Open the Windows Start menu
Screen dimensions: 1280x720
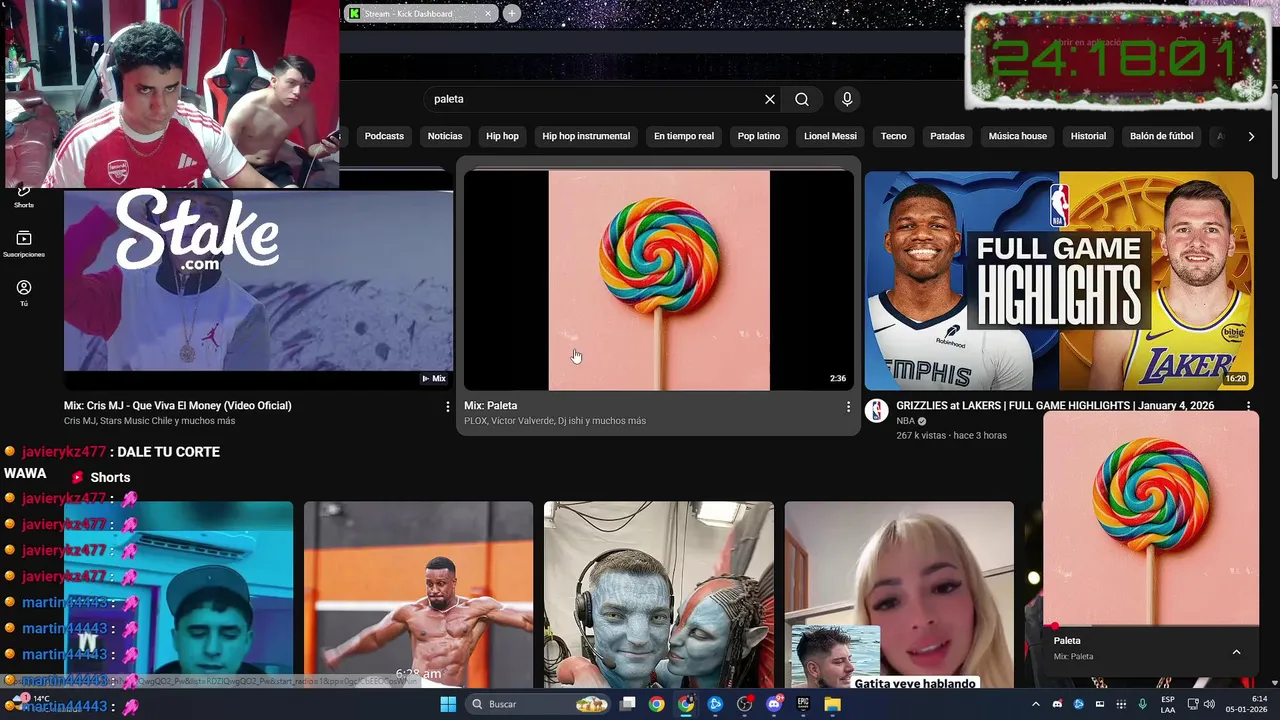point(448,704)
